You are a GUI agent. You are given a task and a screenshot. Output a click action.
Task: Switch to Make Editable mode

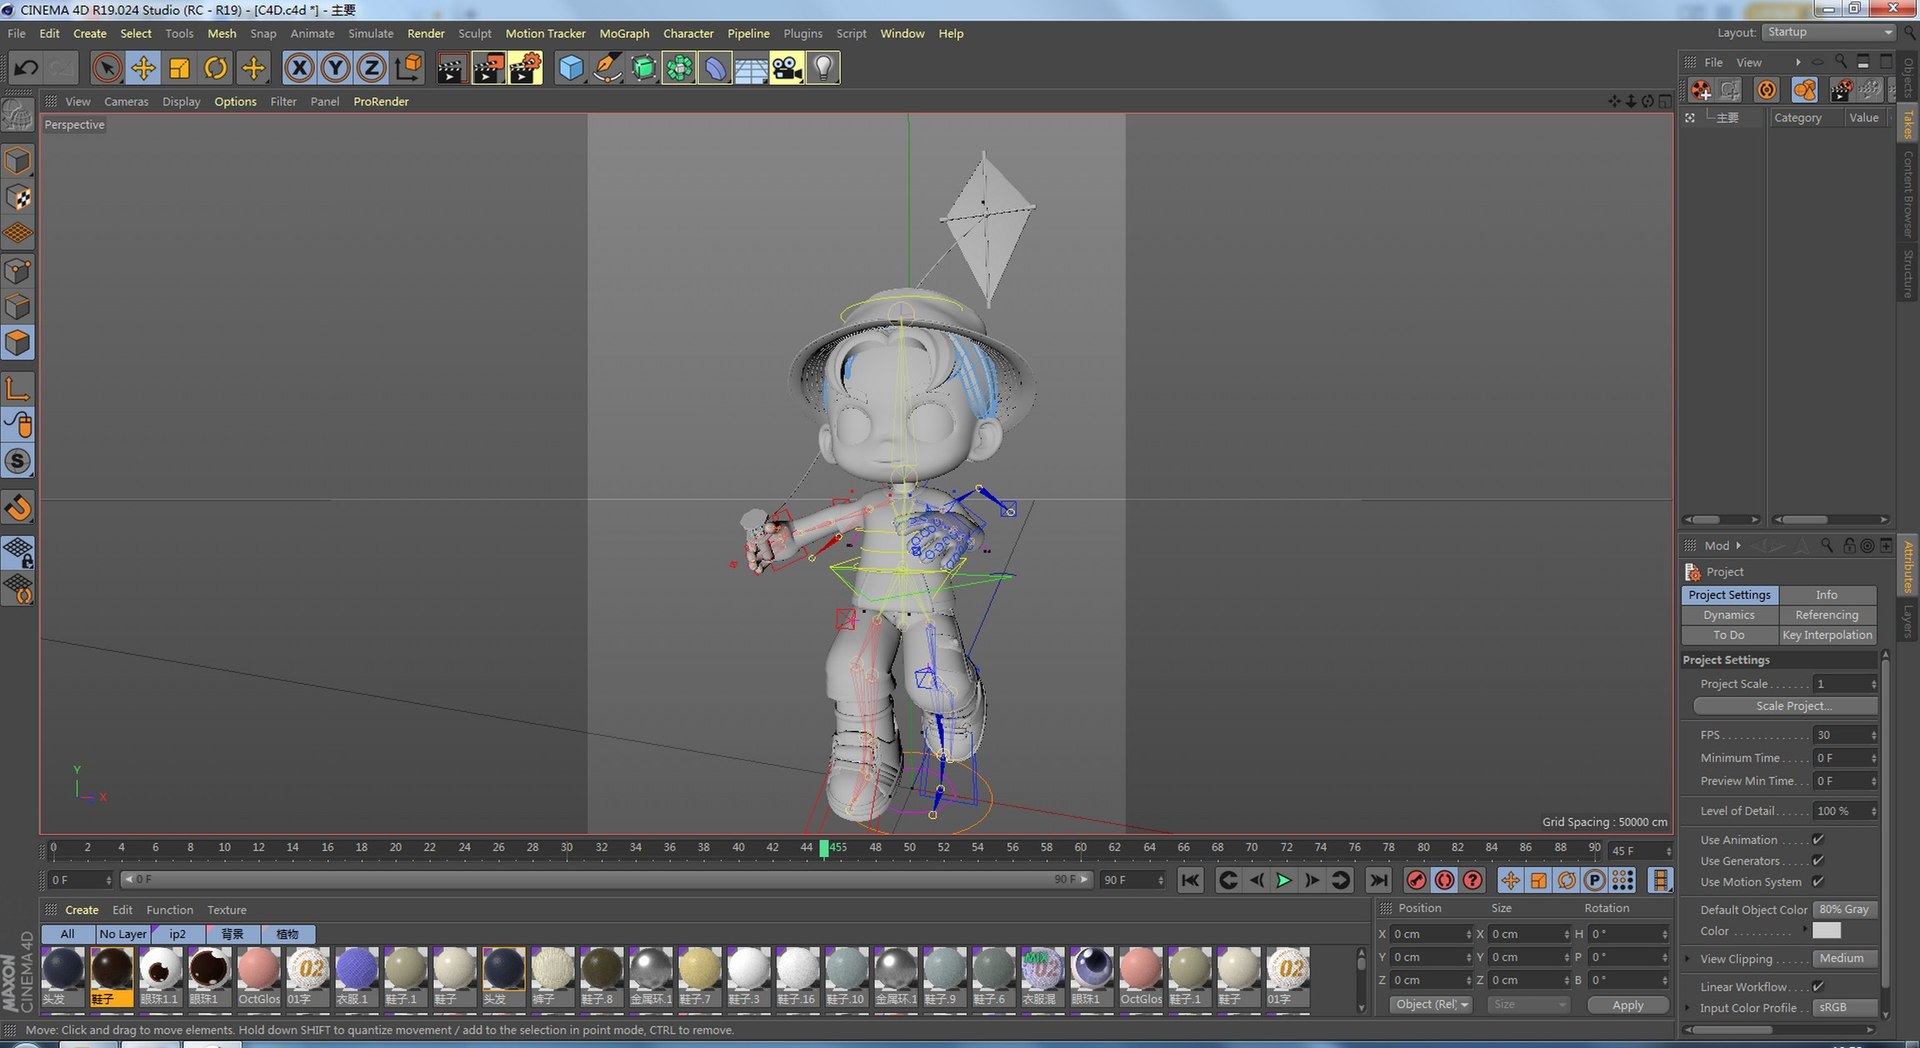(x=18, y=116)
